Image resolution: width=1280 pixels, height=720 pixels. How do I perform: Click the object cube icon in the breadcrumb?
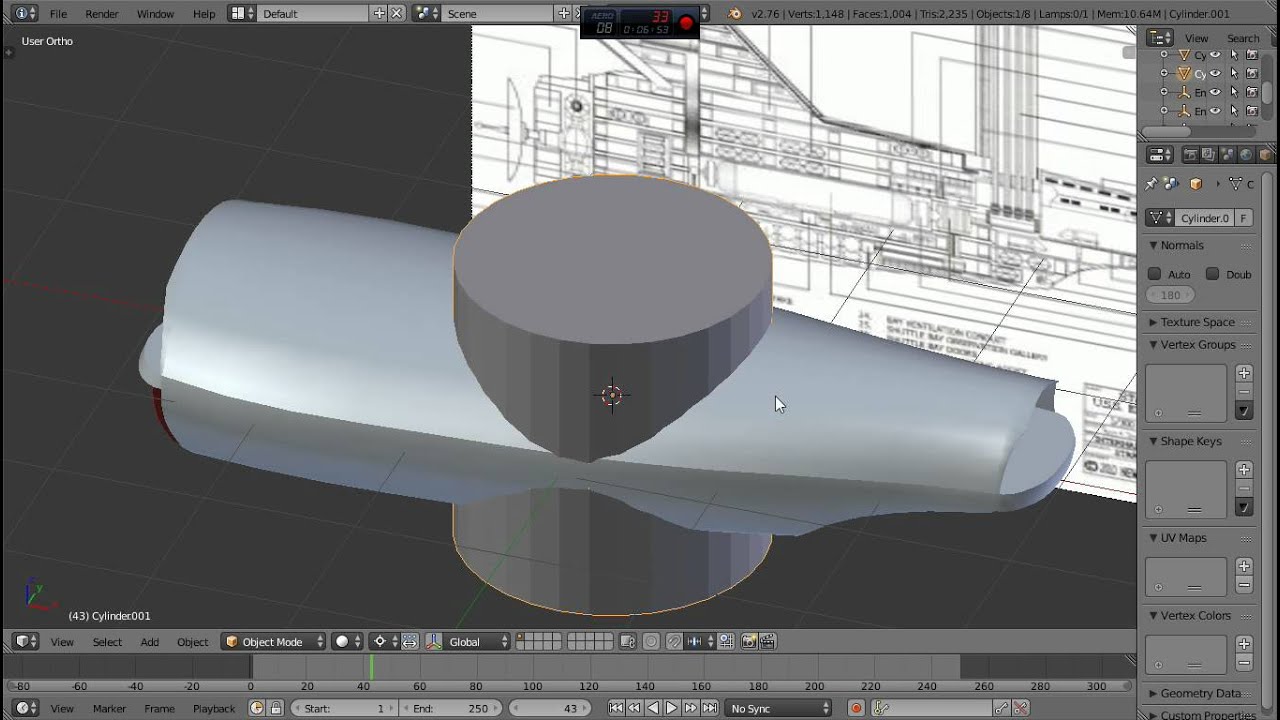[x=1195, y=184]
